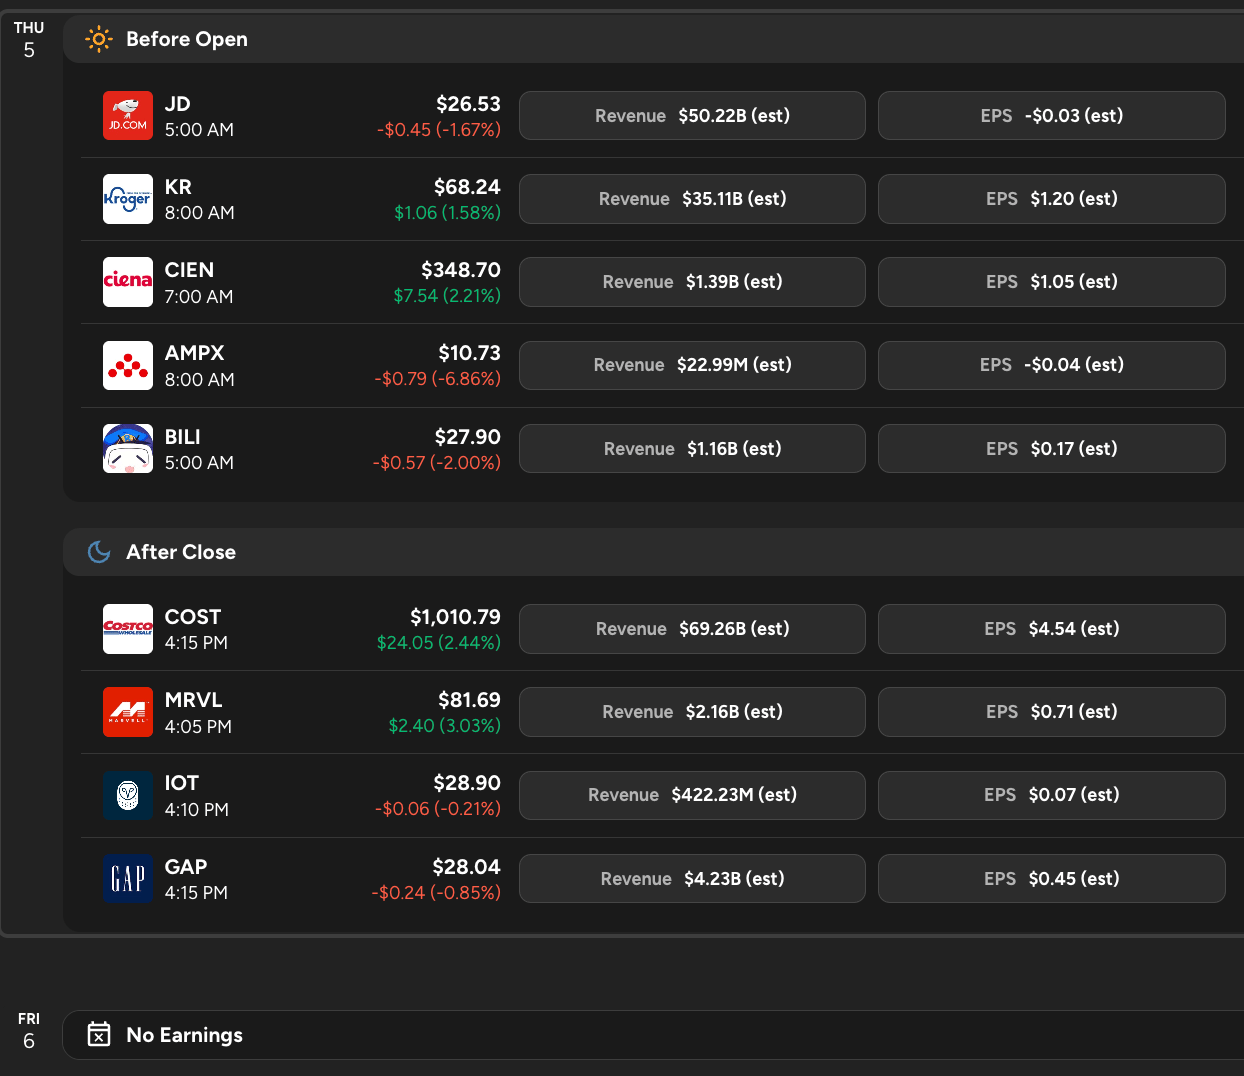
Task: Open CIEN EPS estimate $1.05 box
Action: (1052, 282)
